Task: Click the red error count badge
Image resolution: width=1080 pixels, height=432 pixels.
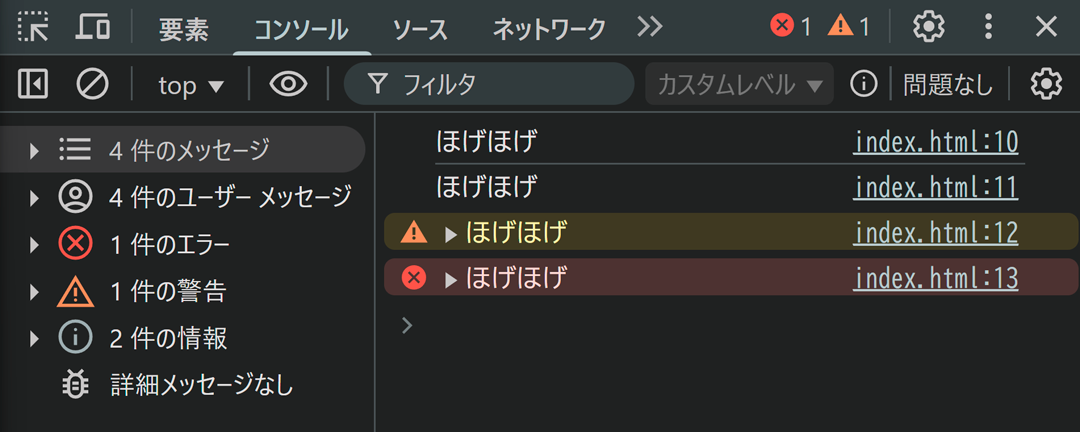Action: pos(791,27)
